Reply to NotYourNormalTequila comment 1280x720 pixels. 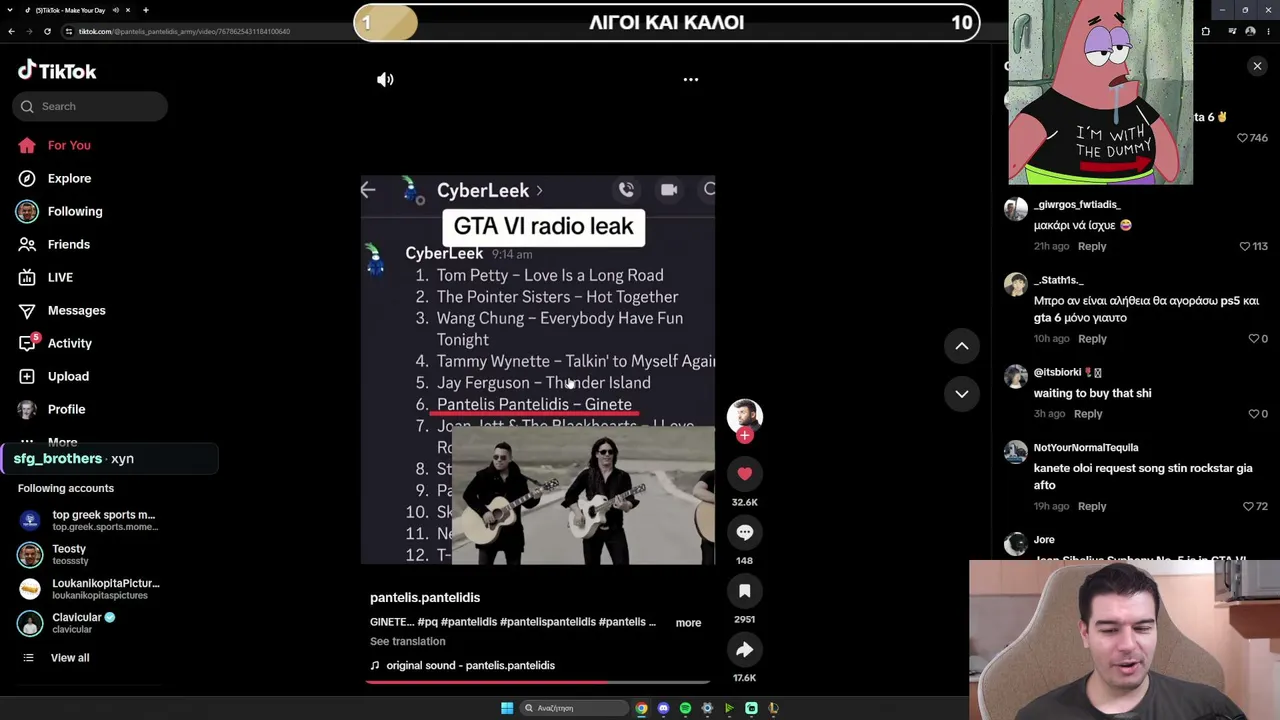[1092, 506]
